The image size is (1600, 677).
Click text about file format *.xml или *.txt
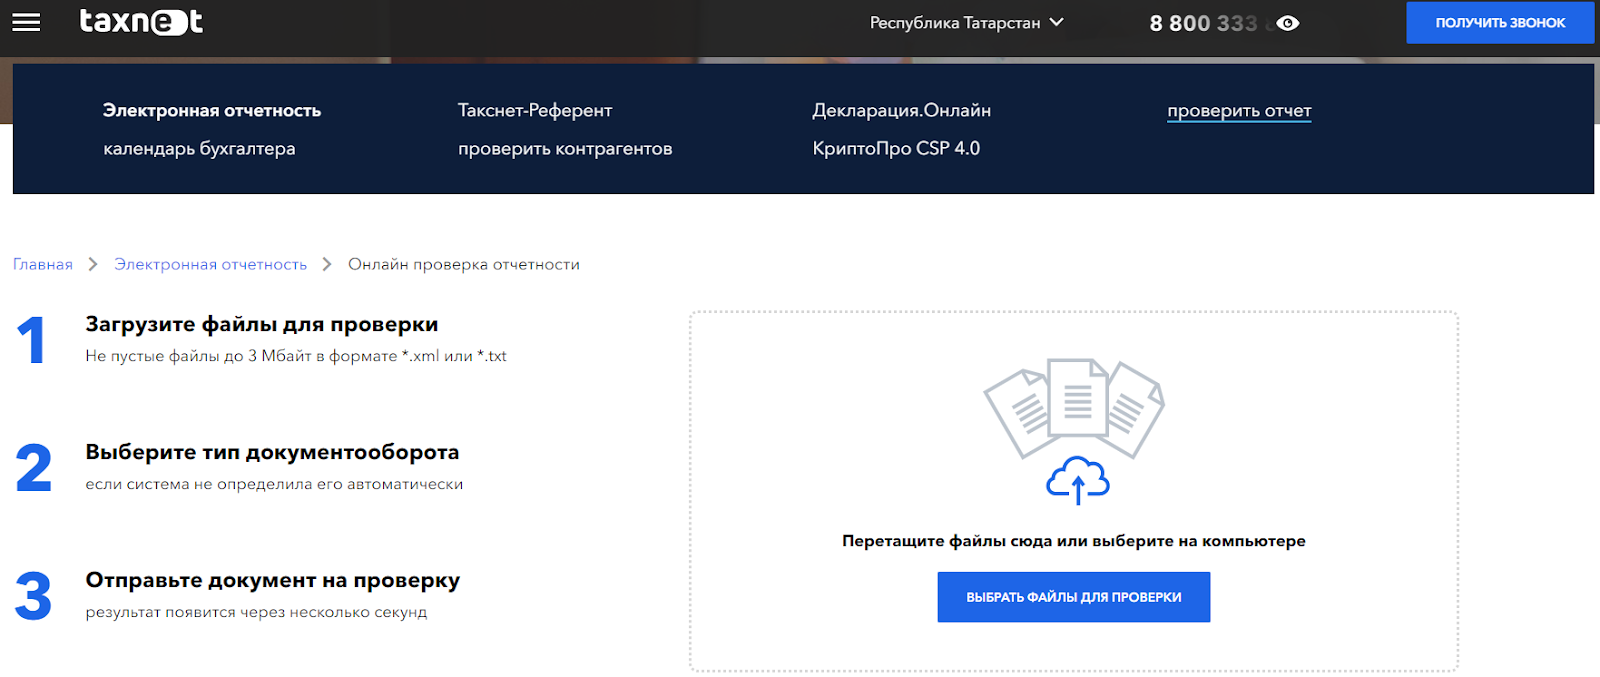click(x=296, y=356)
